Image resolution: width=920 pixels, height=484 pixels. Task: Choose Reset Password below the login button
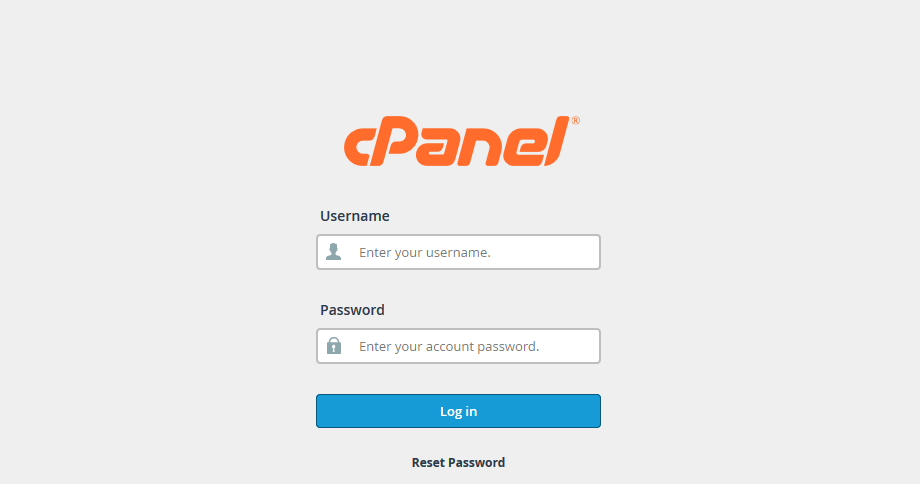(x=458, y=462)
